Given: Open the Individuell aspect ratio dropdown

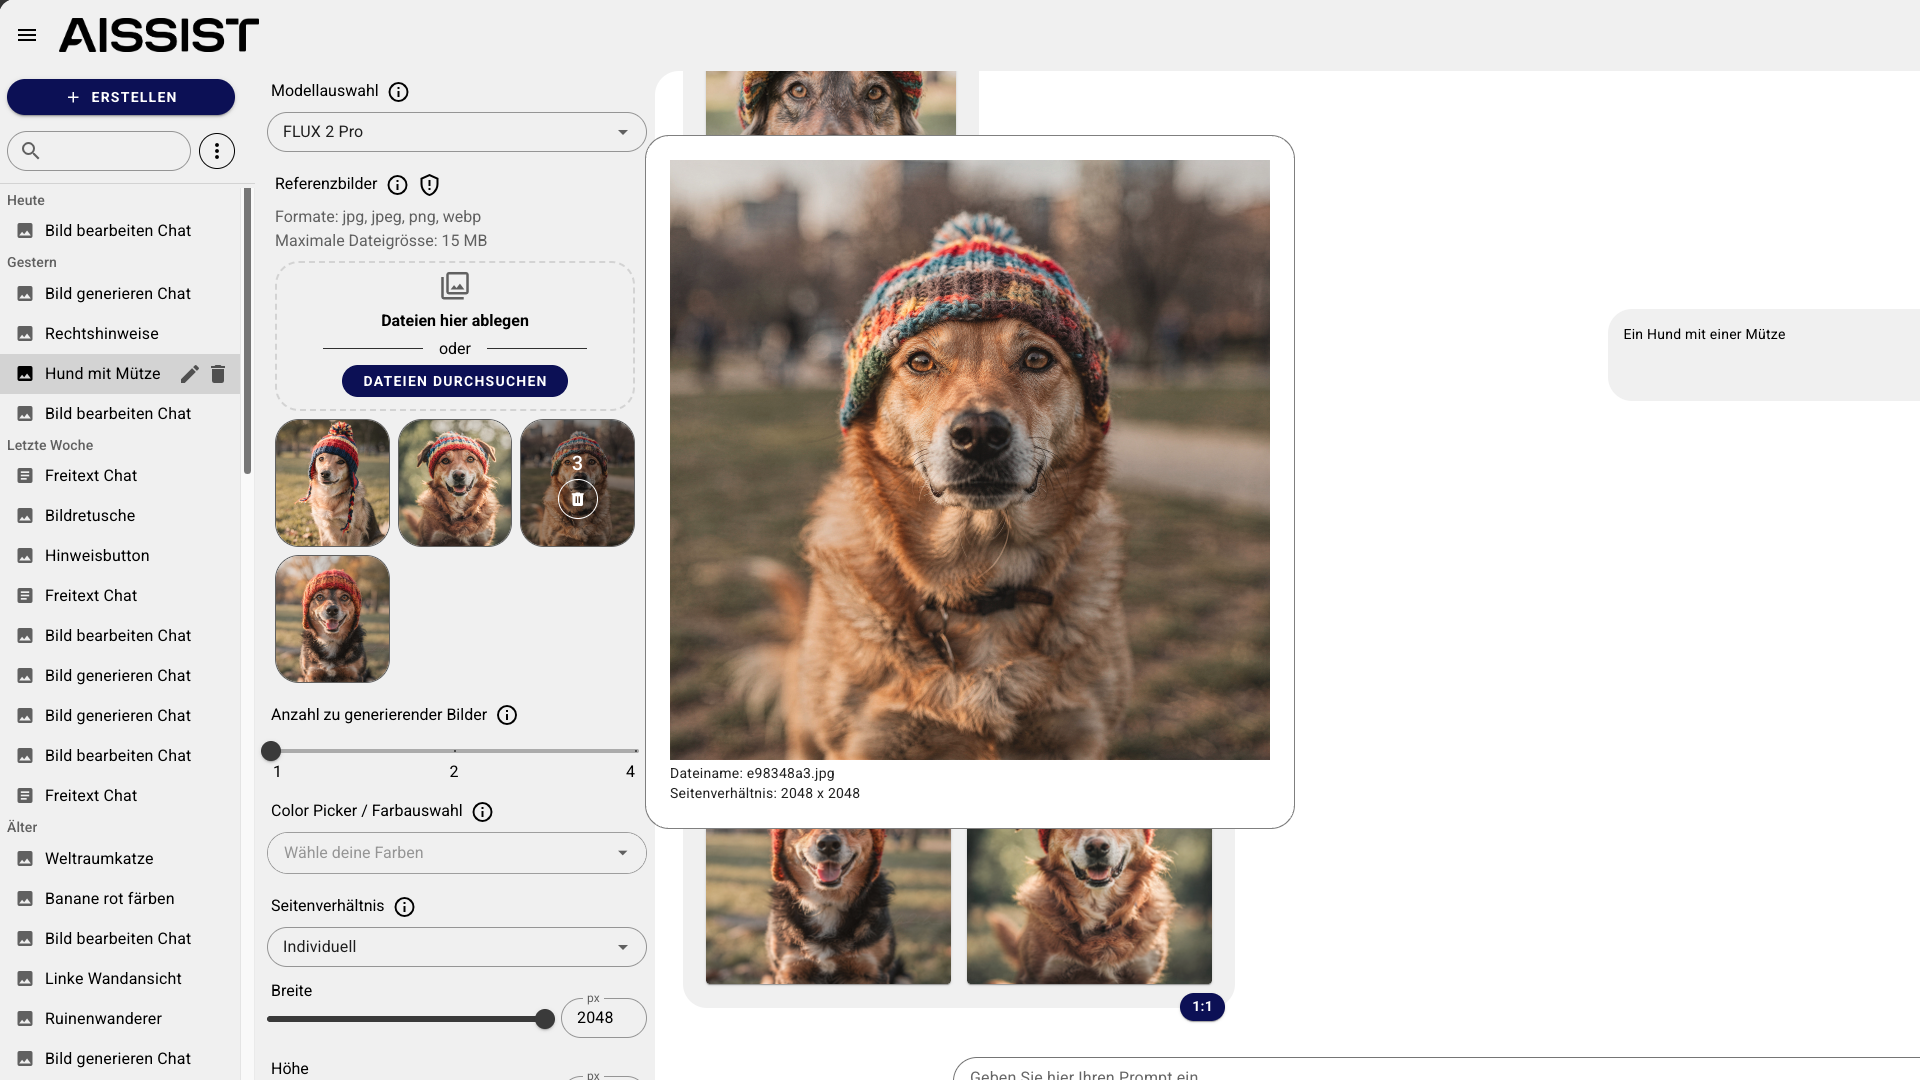Looking at the screenshot, I should coord(457,947).
